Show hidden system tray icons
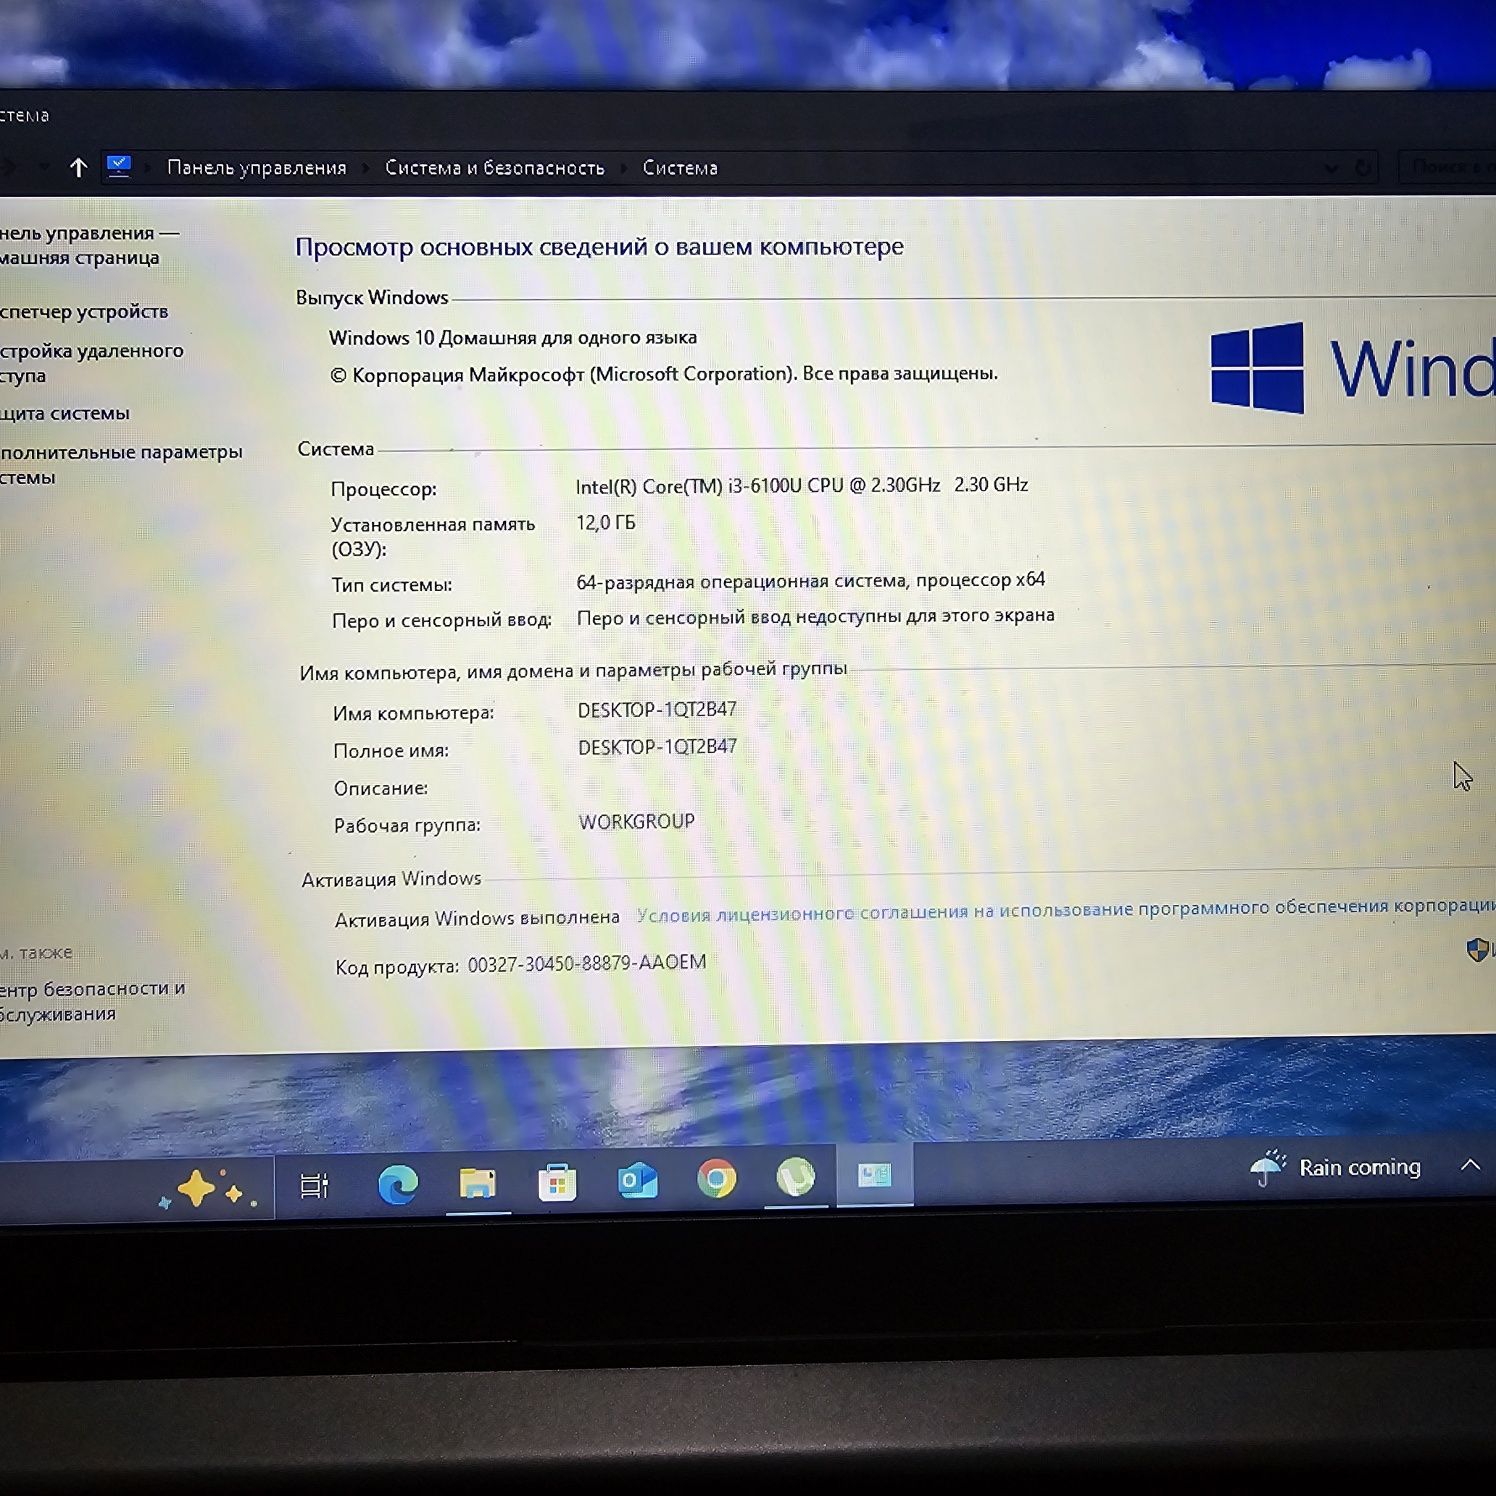Image resolution: width=1496 pixels, height=1496 pixels. [1470, 1165]
